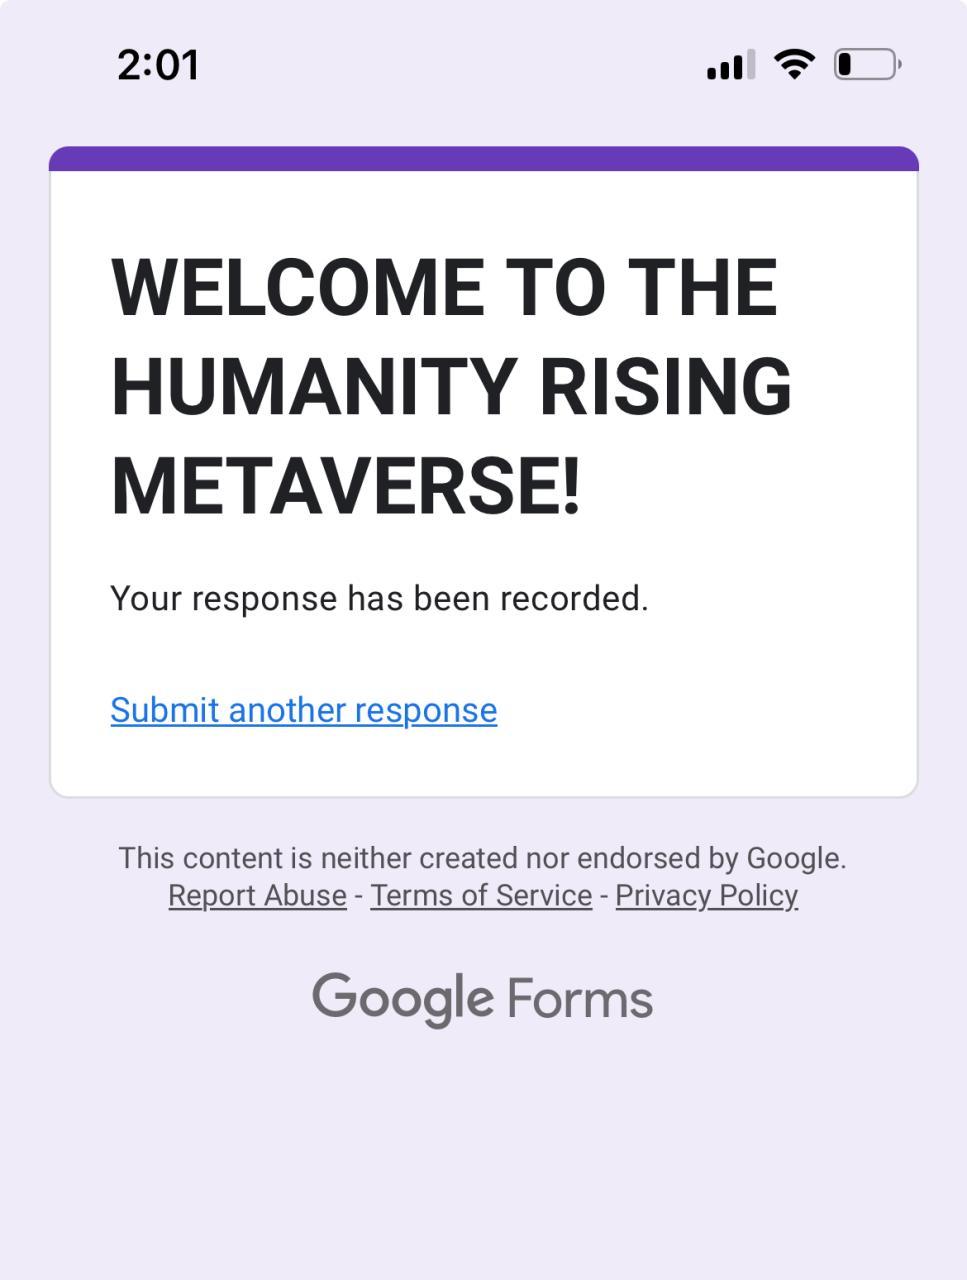Open the Report Abuse link

pos(257,895)
